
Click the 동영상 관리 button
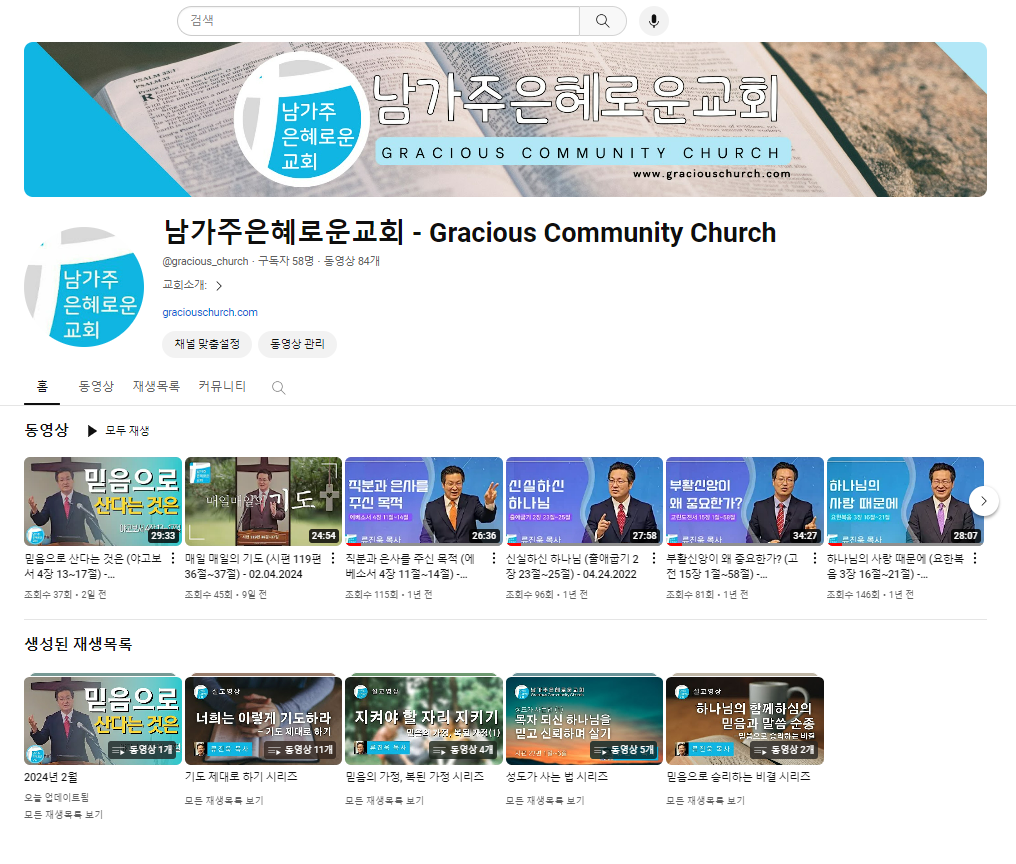click(297, 344)
